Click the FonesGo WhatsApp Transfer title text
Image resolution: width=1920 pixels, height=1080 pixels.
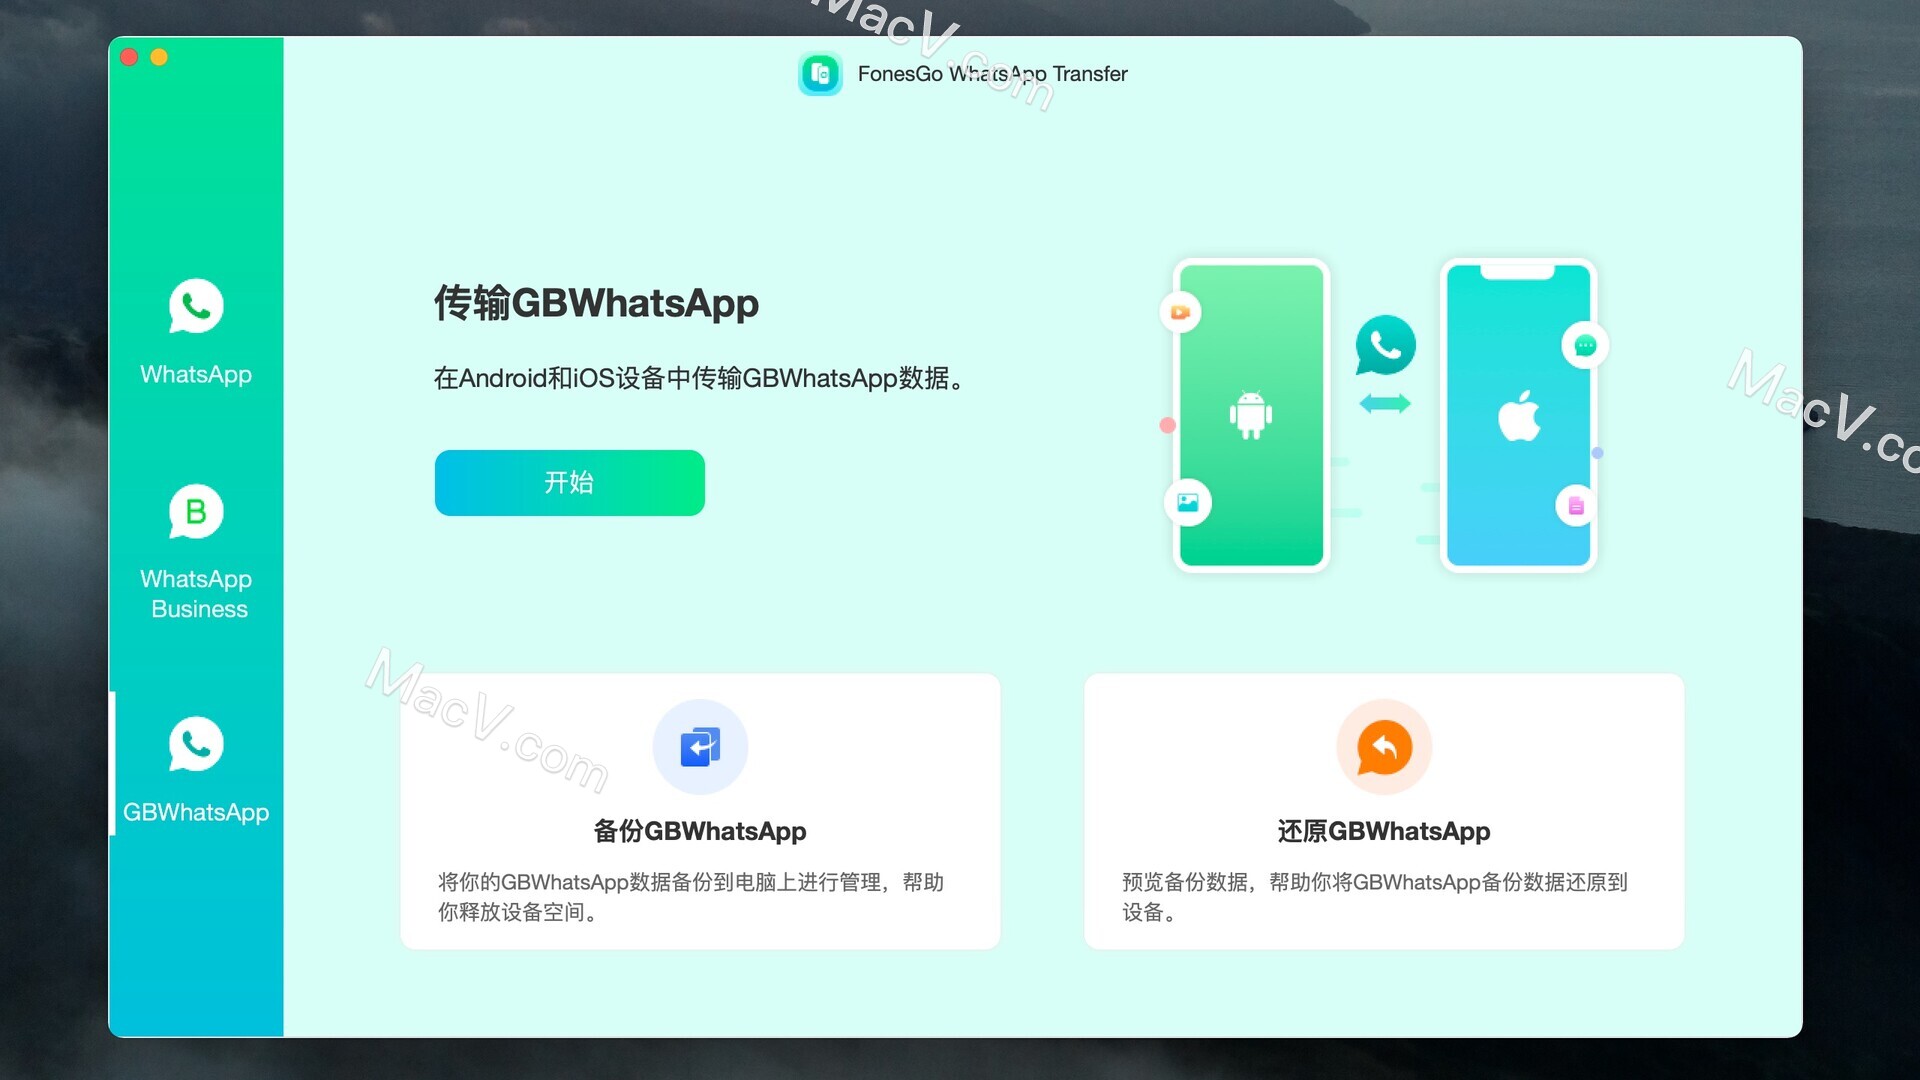[x=992, y=74]
